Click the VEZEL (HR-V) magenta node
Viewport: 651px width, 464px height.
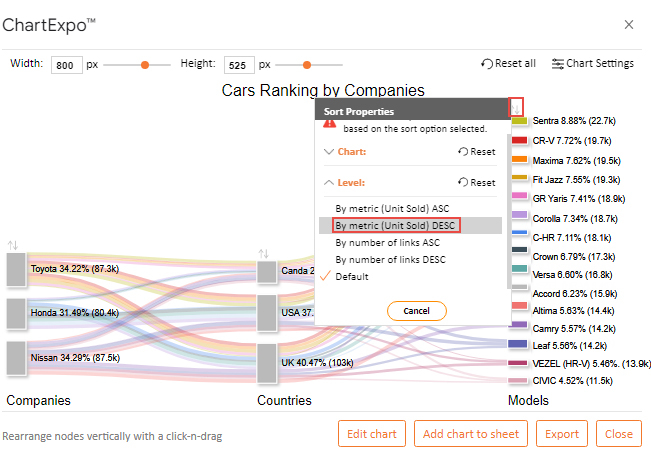(x=517, y=363)
